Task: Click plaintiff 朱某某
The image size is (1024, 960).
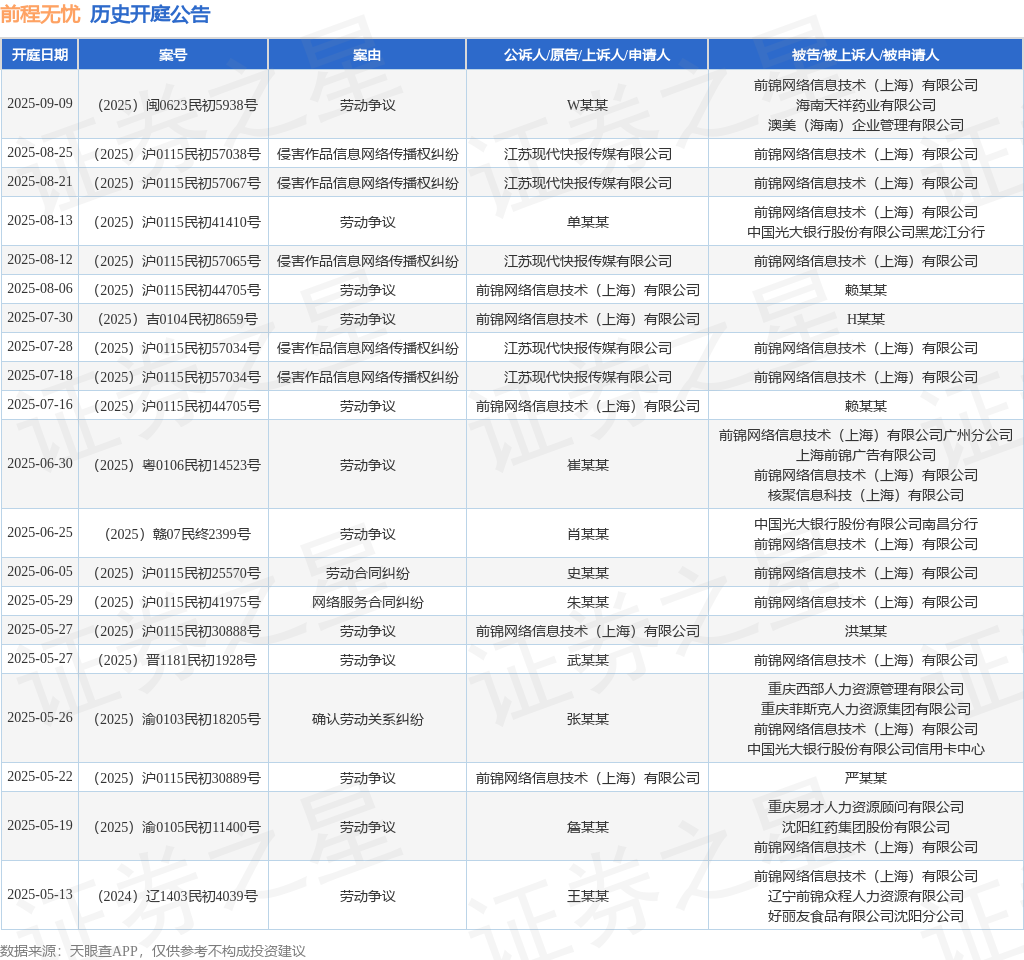Action: click(x=587, y=602)
